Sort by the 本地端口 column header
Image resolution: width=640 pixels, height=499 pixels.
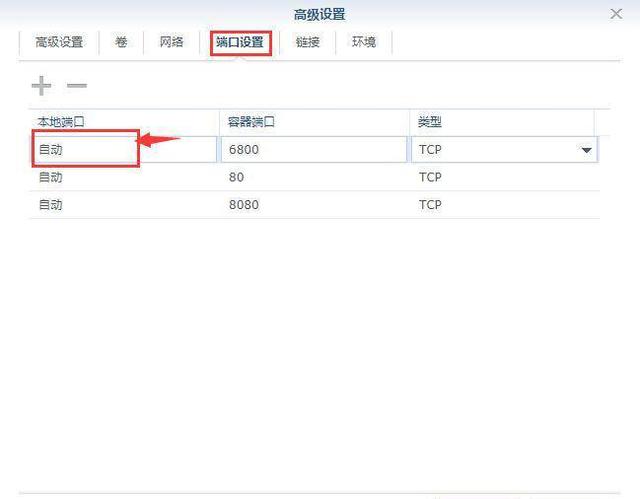124,122
